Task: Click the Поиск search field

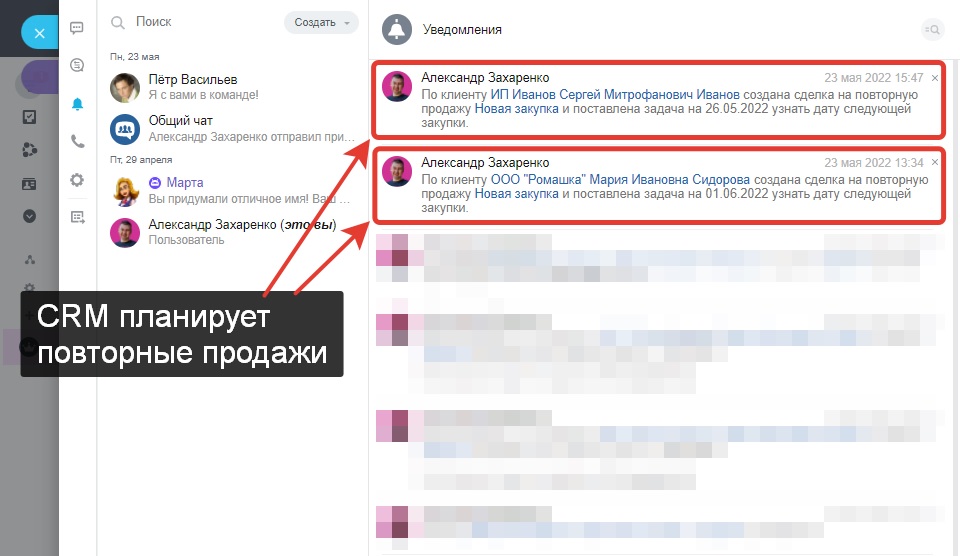Action: [192, 22]
